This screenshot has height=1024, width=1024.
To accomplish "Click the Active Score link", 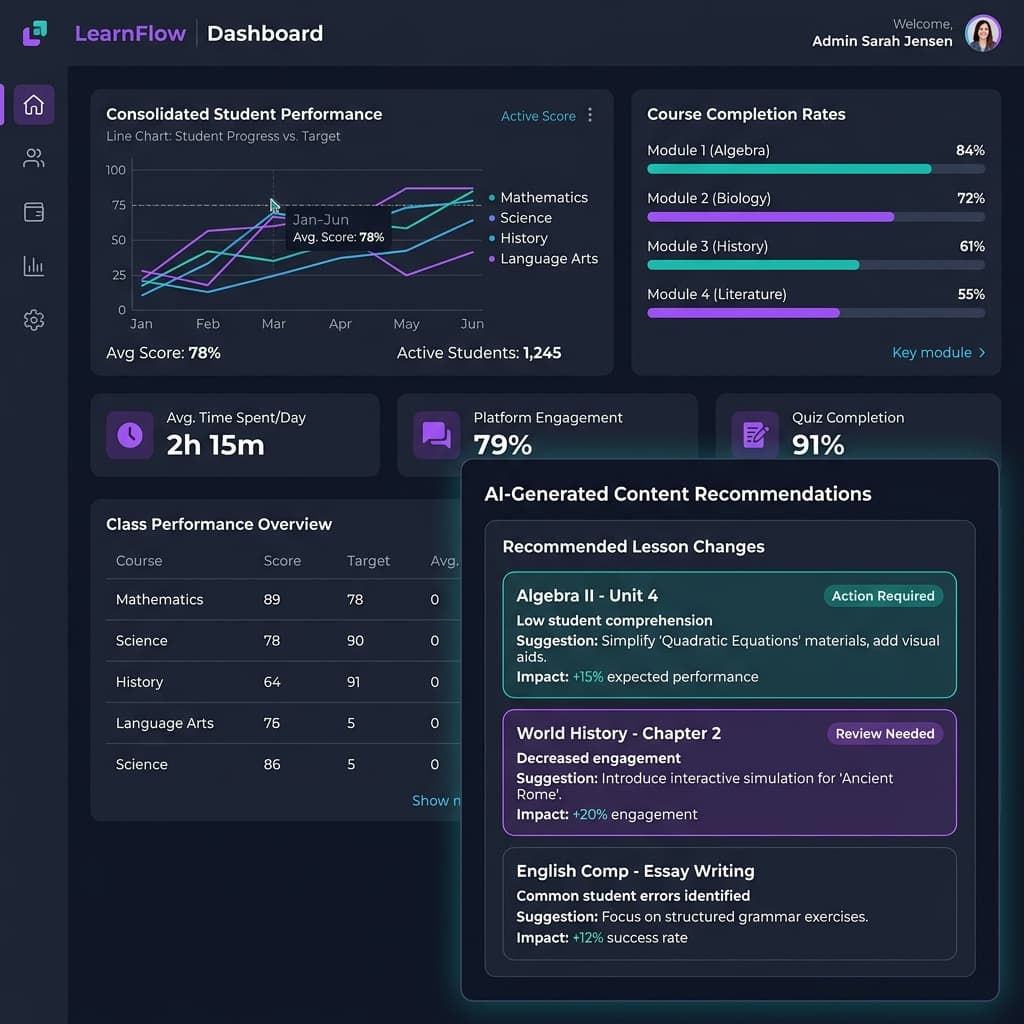I will point(538,116).
